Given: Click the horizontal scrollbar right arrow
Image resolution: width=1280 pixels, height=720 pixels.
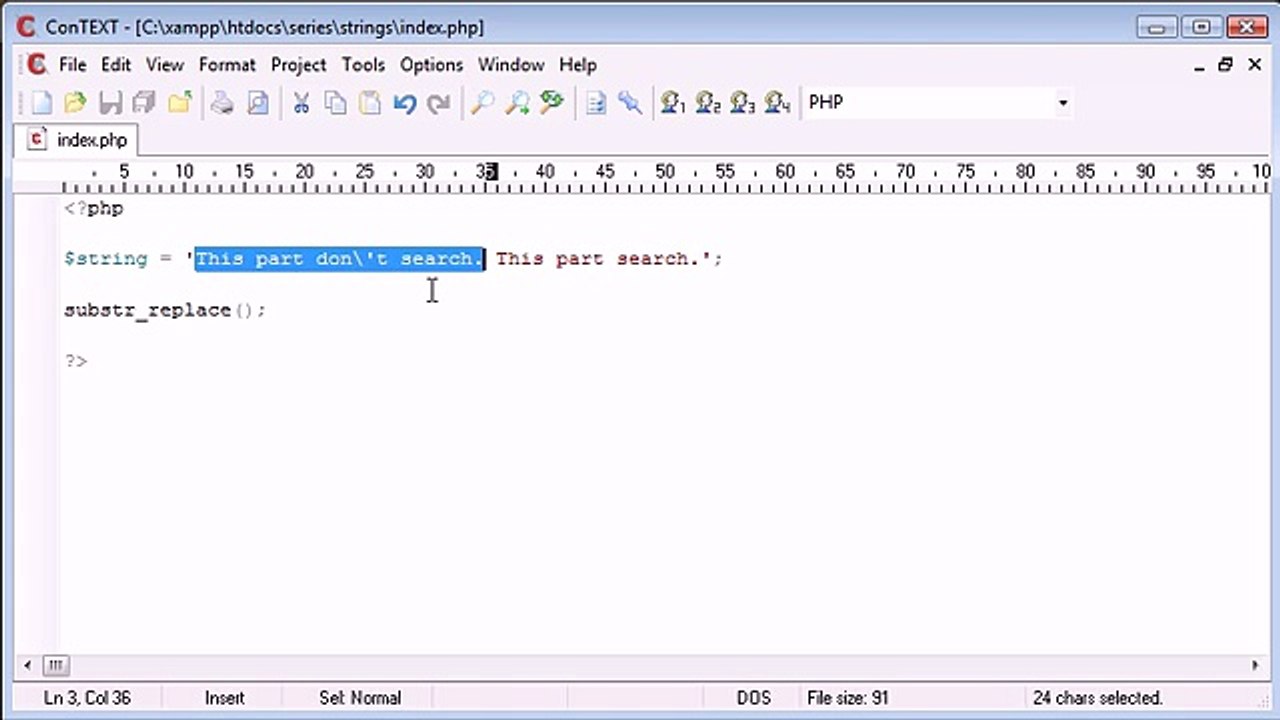Looking at the screenshot, I should (1255, 665).
